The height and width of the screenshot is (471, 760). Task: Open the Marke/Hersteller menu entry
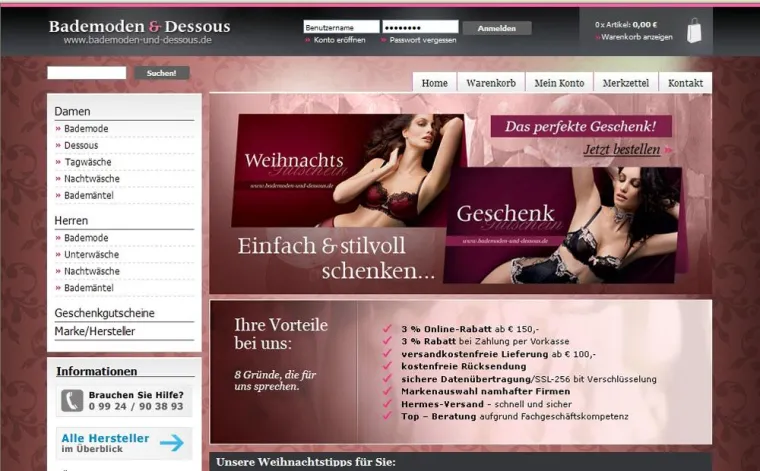[x=95, y=331]
